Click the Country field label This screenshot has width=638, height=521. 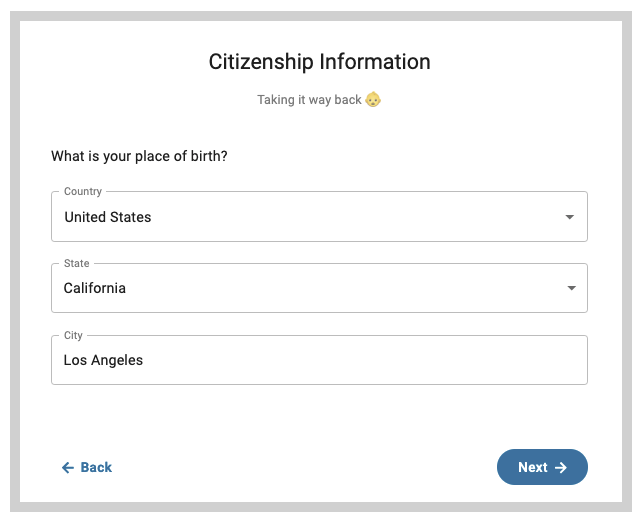(83, 191)
